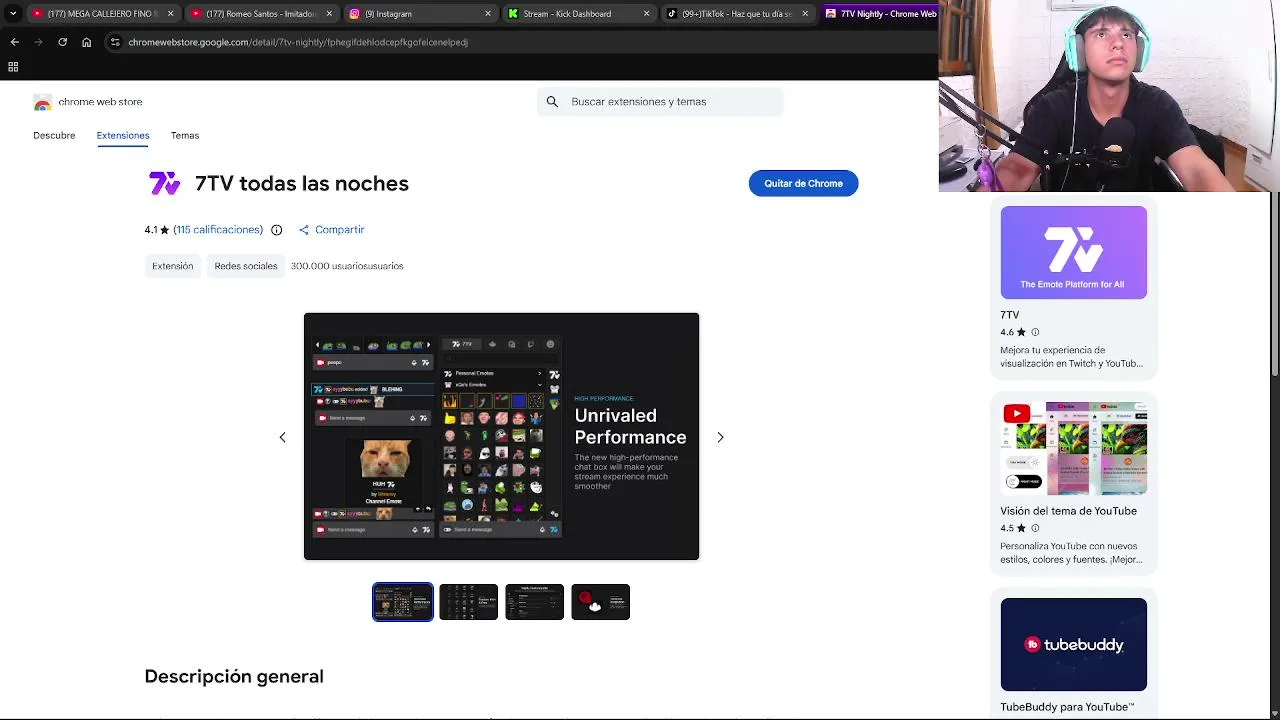Show previous screenshot in carousel
Screen dimensions: 1280x720
pyautogui.click(x=282, y=437)
